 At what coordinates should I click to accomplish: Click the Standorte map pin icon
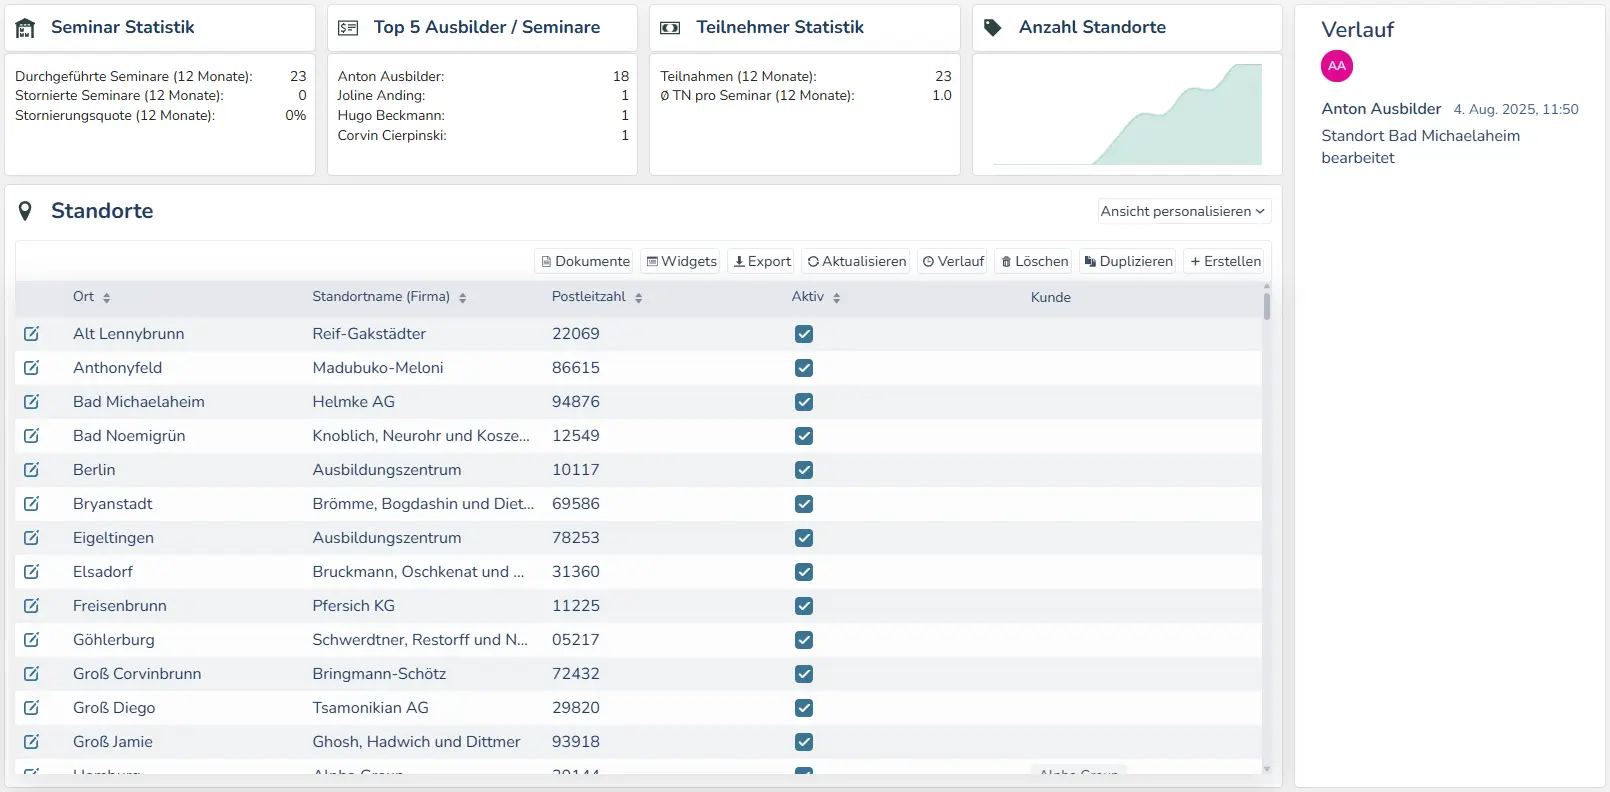tap(26, 211)
